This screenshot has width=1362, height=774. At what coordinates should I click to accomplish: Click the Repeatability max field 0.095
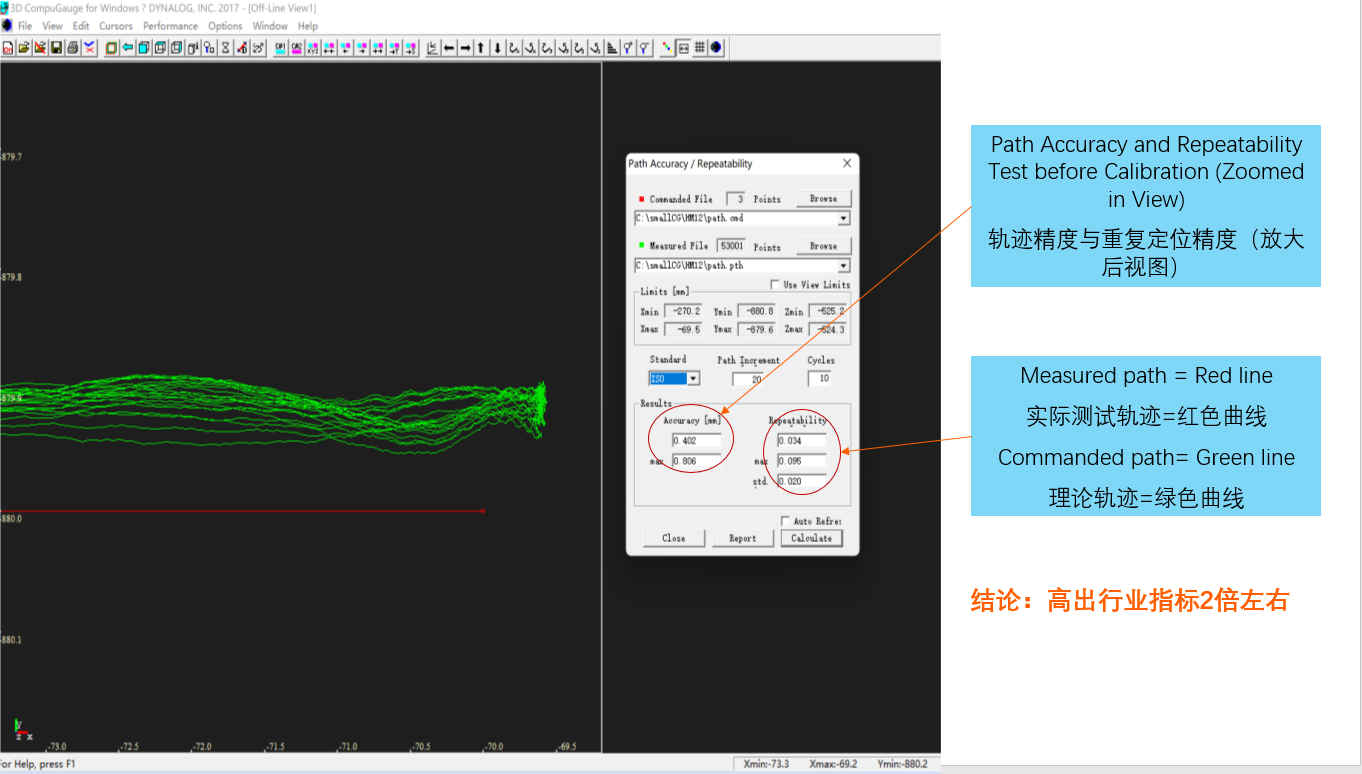(802, 461)
